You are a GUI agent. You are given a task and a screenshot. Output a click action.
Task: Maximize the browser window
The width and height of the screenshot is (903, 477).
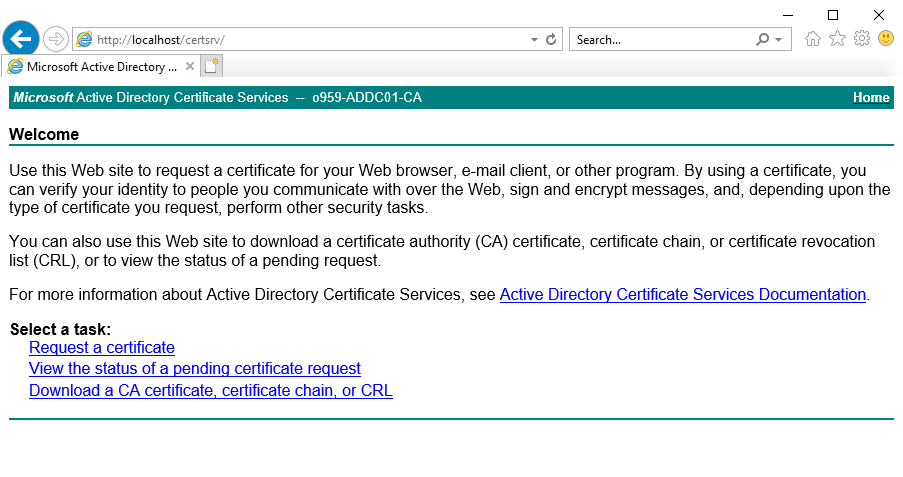point(833,15)
